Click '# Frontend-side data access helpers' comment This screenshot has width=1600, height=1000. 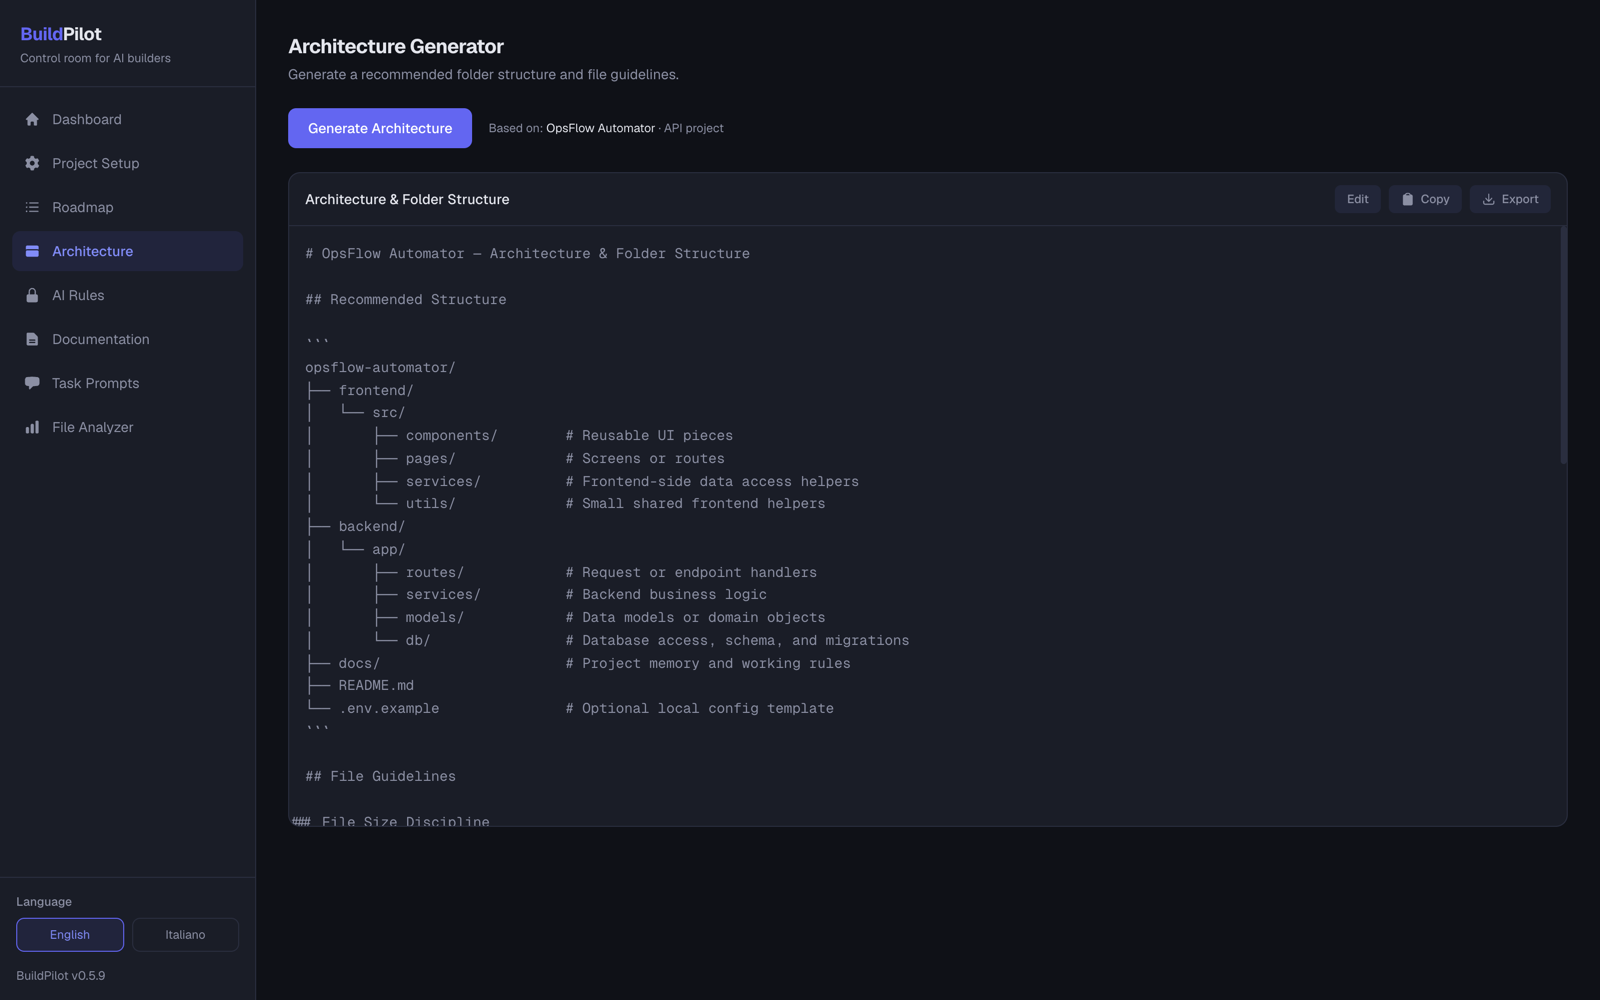(x=712, y=481)
